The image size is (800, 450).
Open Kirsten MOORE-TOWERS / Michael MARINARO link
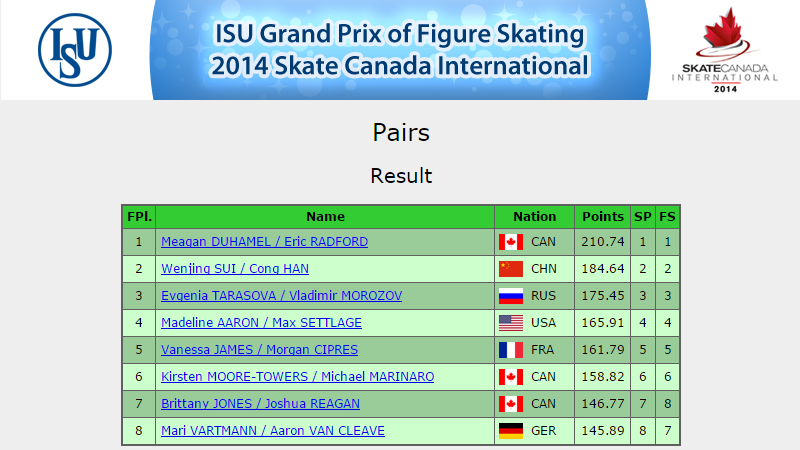[297, 377]
